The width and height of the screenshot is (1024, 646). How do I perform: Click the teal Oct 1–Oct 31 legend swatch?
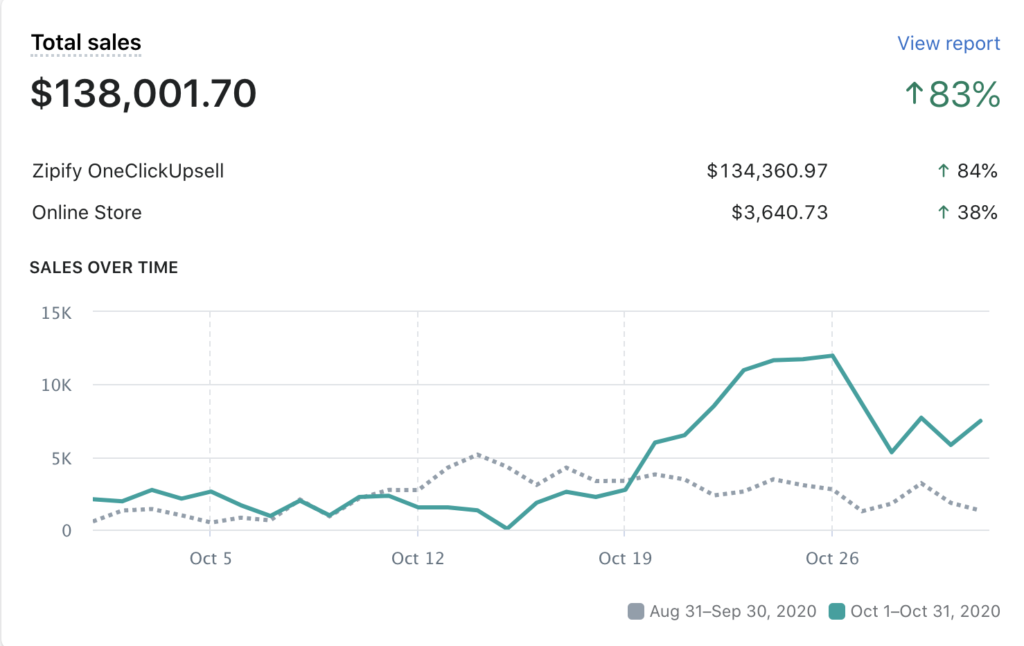pos(836,611)
